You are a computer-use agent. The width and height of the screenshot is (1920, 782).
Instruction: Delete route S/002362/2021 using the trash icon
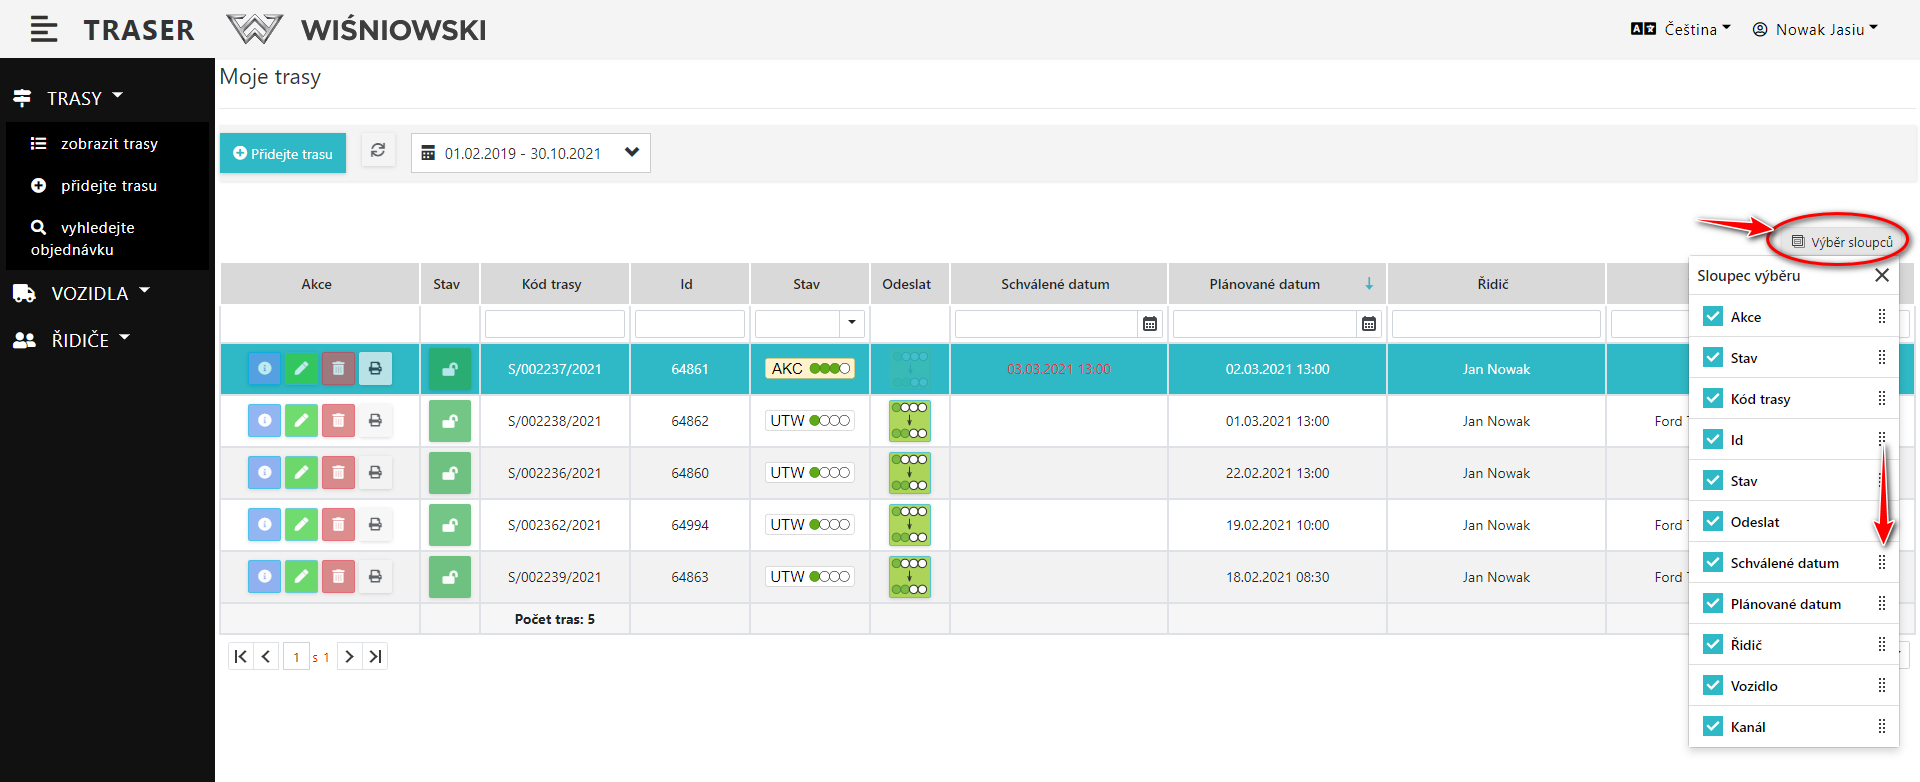tap(338, 525)
